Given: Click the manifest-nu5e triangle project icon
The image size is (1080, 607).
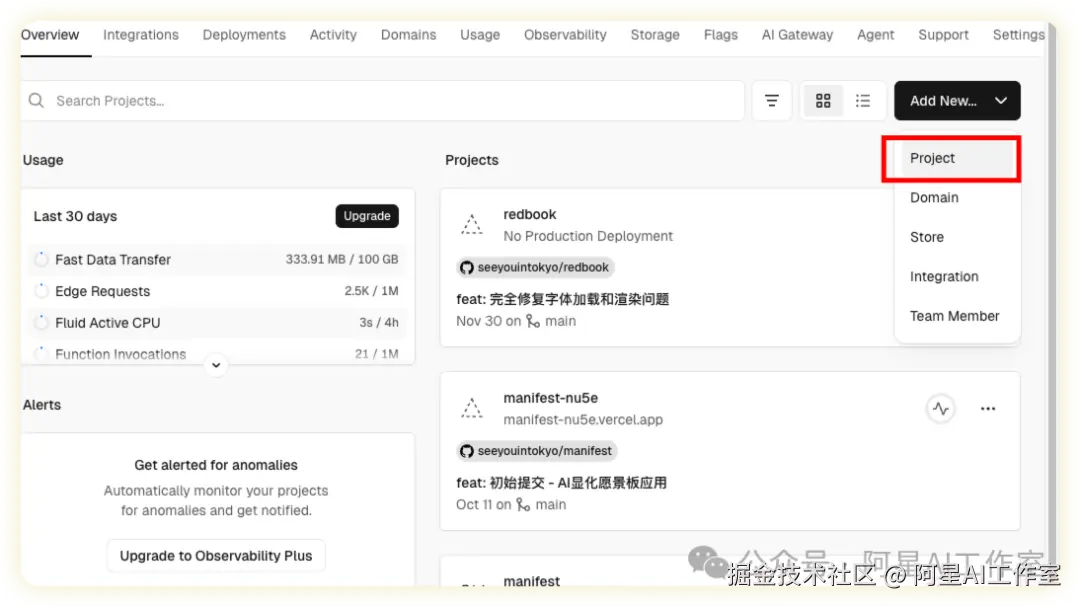Looking at the screenshot, I should [472, 409].
